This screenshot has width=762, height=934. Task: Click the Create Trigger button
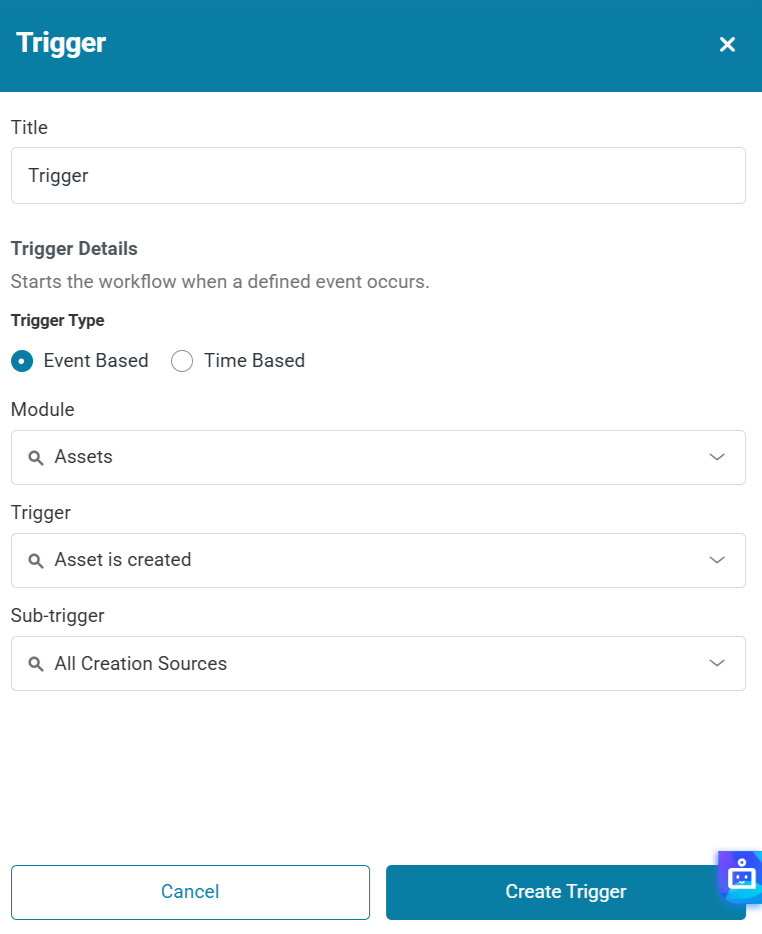565,892
